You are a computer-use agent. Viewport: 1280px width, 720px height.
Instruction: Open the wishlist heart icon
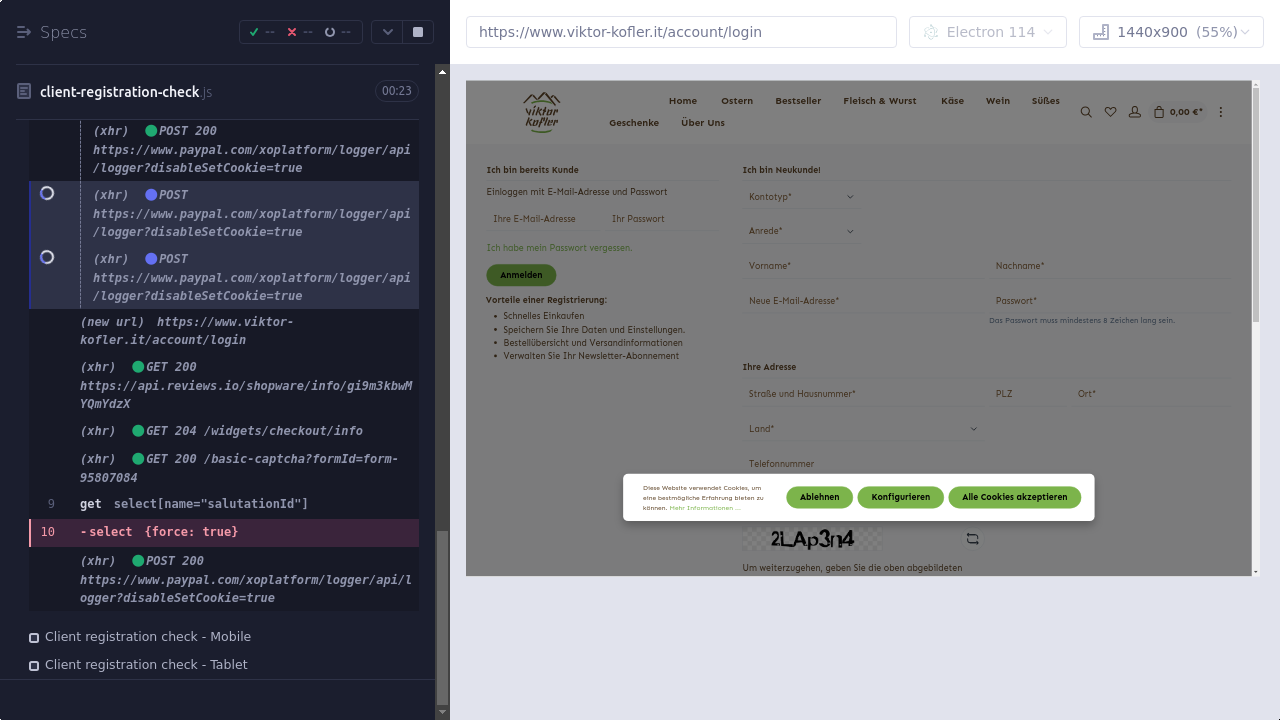[1110, 113]
